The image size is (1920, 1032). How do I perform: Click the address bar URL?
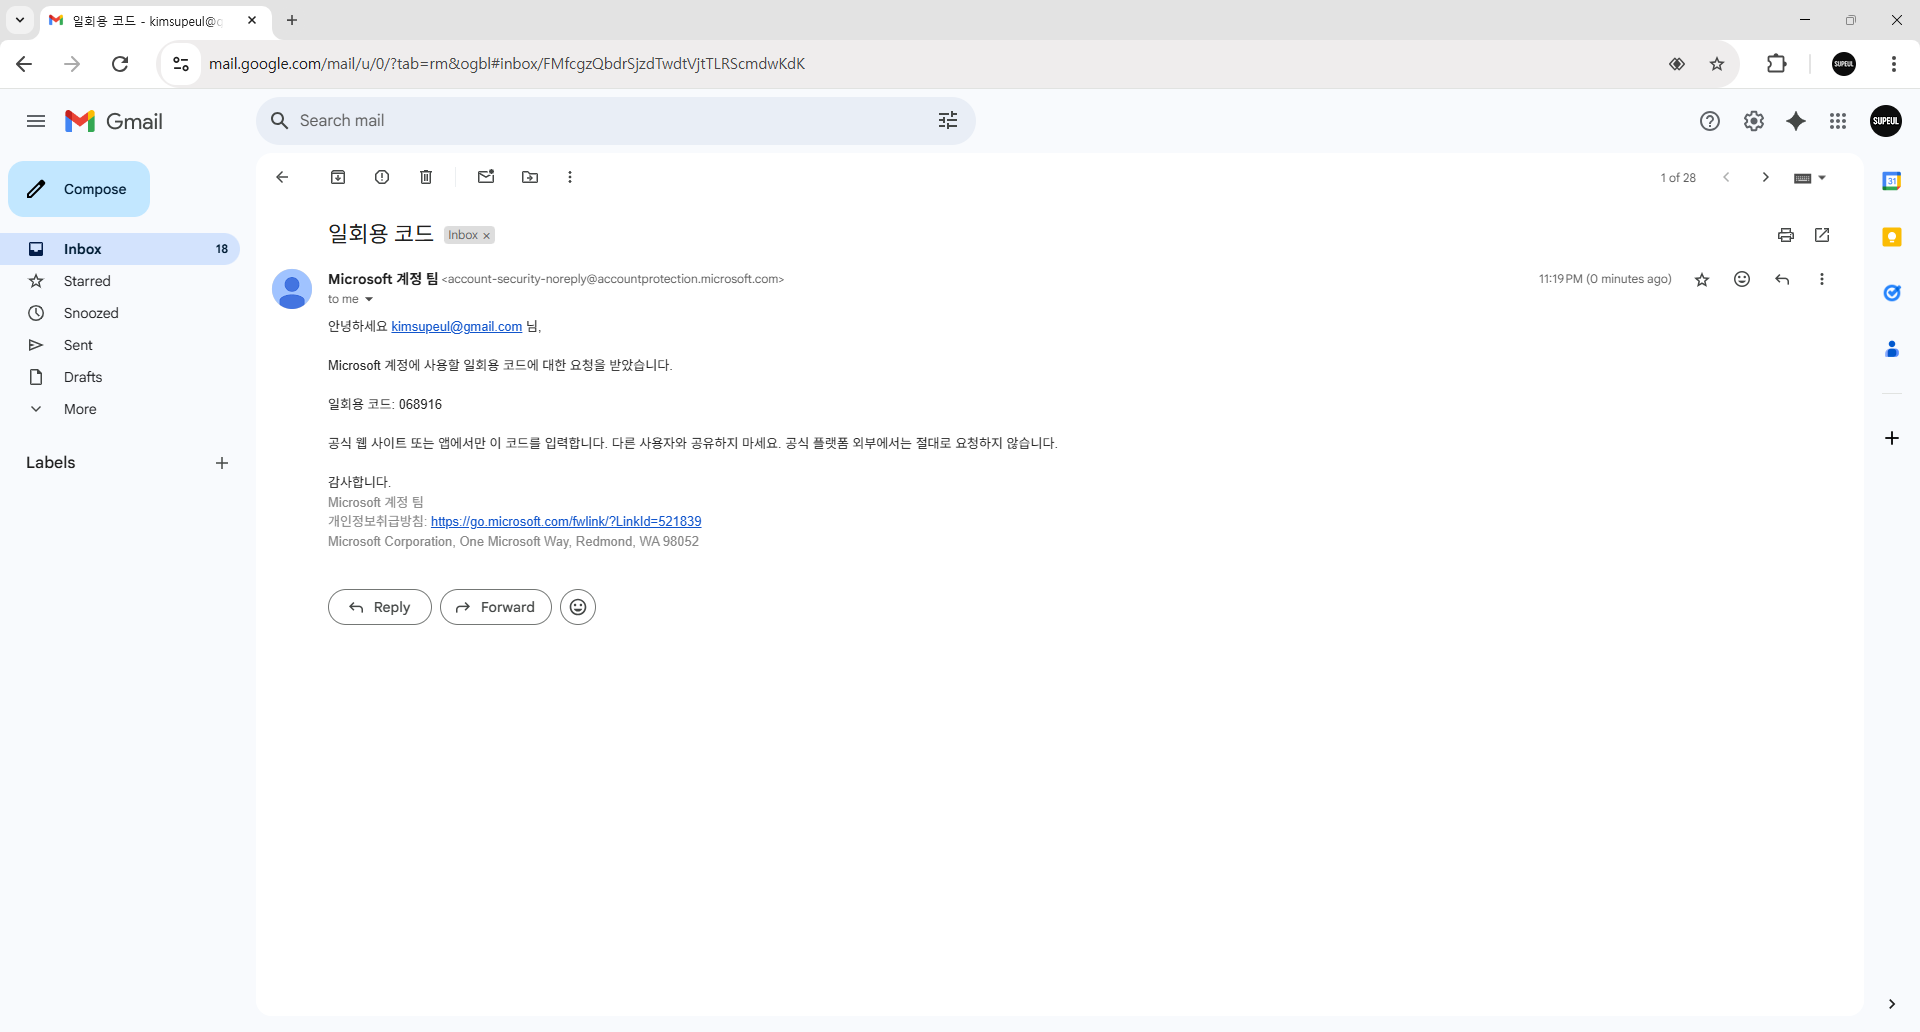507,64
